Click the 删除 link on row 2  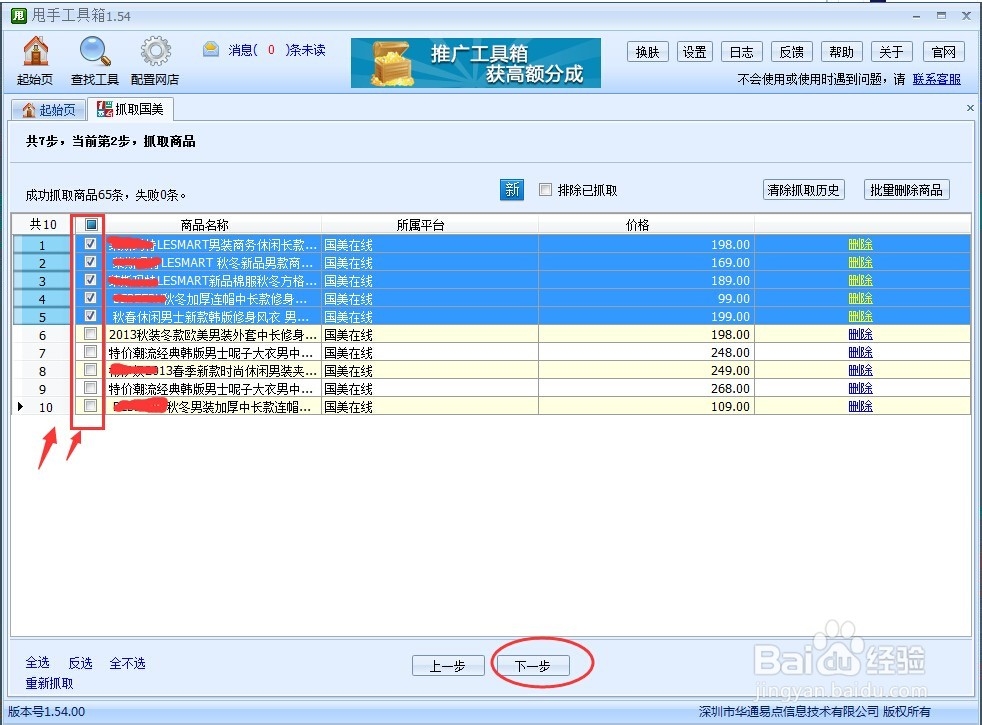pyautogui.click(x=860, y=262)
